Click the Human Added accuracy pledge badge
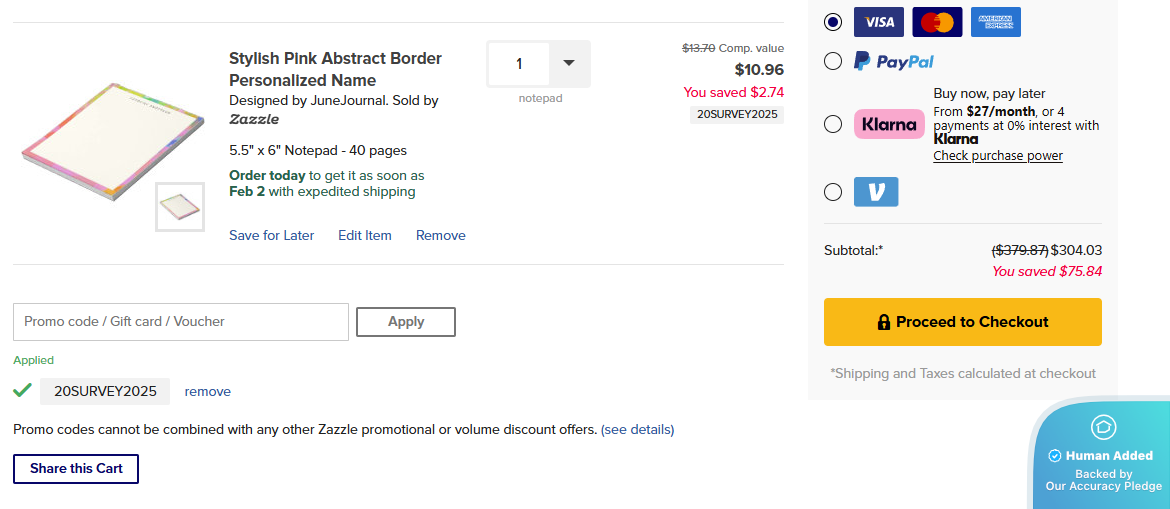This screenshot has height=509, width=1170. [x=1103, y=456]
